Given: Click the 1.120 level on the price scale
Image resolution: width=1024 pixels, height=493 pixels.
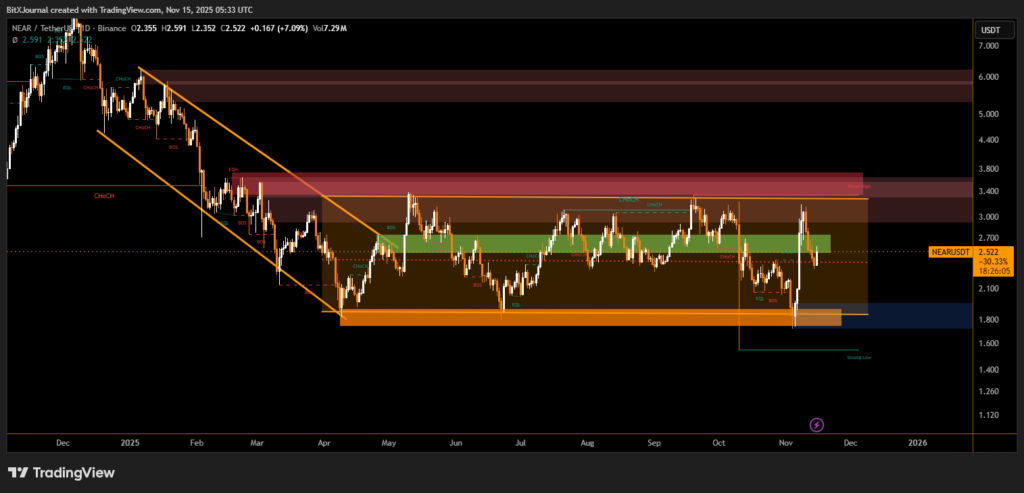Looking at the screenshot, I should tap(990, 414).
